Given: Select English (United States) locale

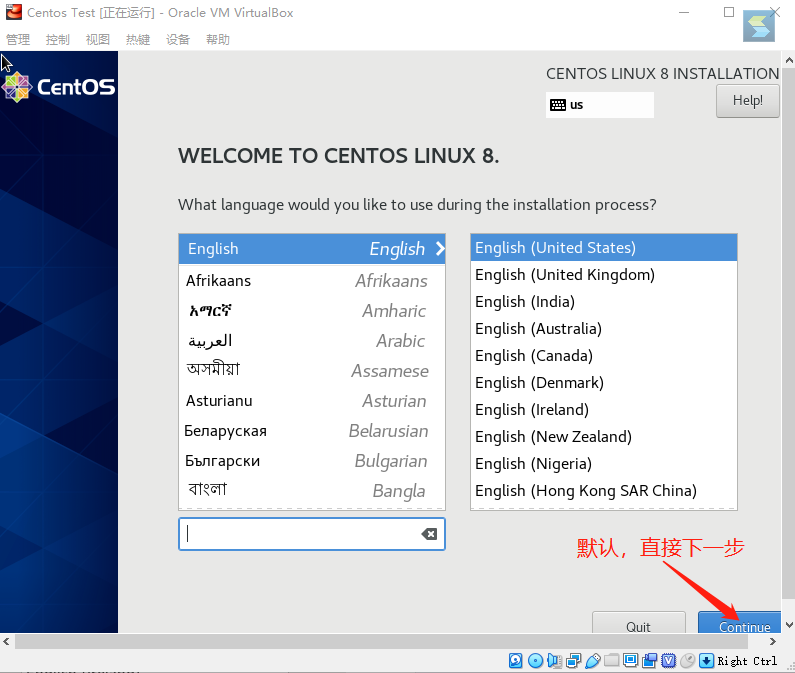Looking at the screenshot, I should tap(604, 247).
